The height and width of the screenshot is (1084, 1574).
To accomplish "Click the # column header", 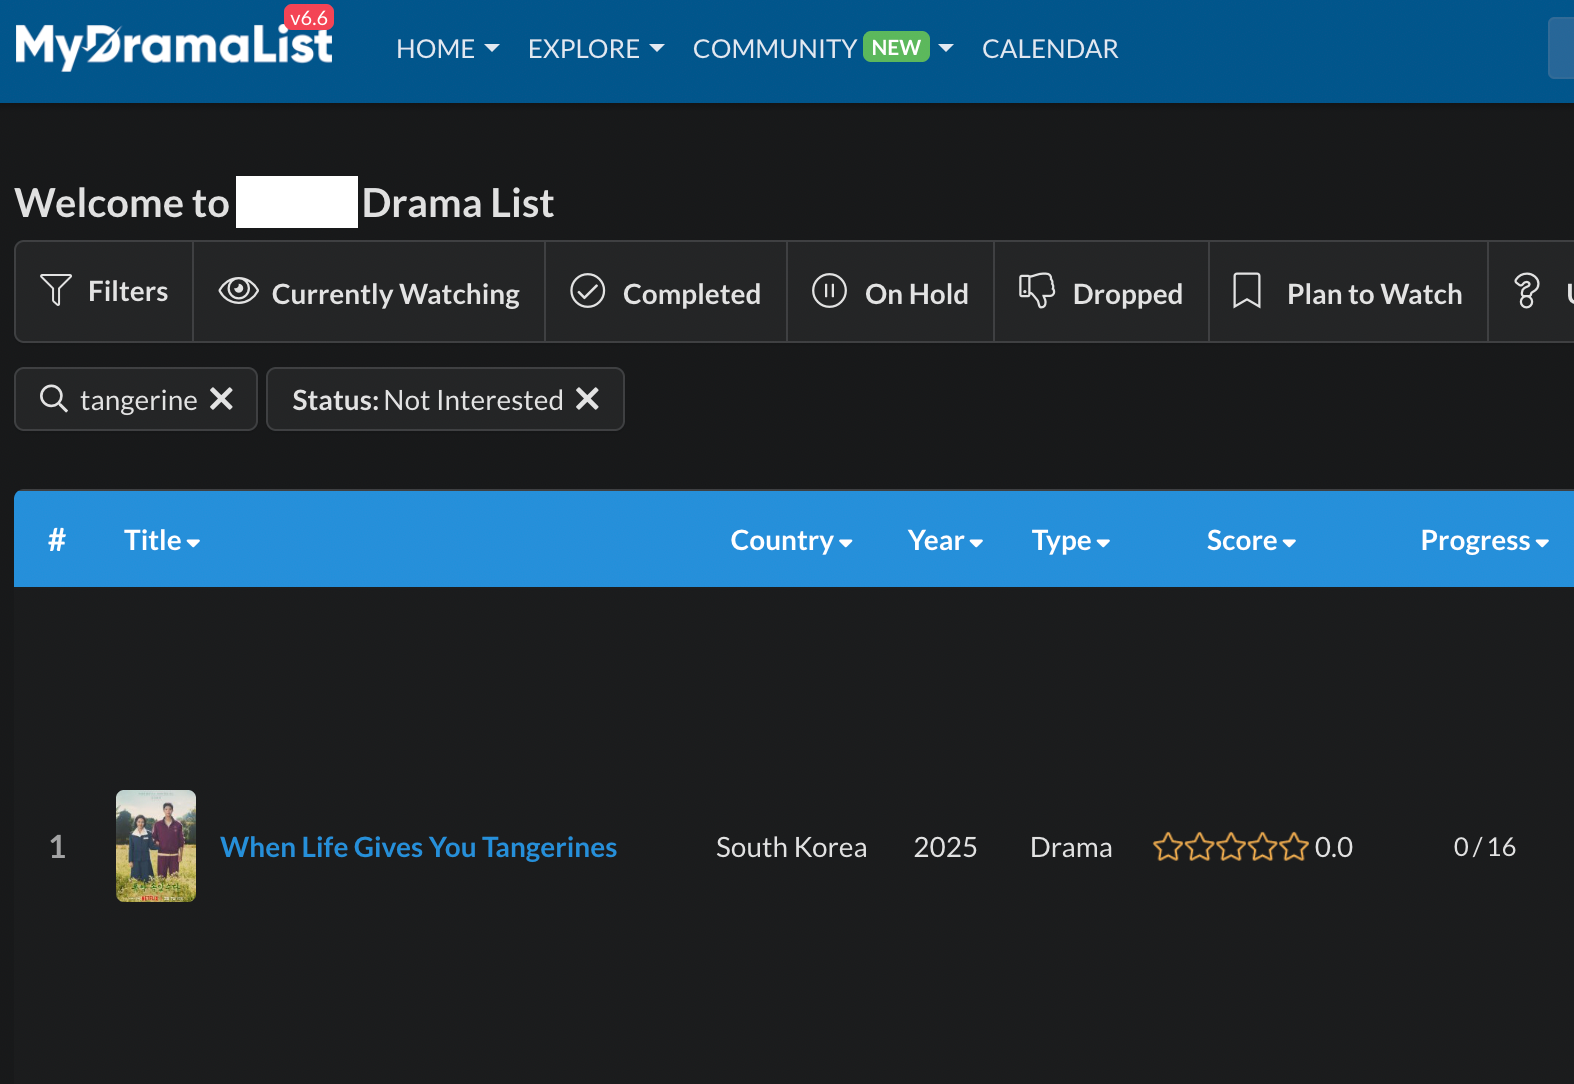I will pos(57,540).
